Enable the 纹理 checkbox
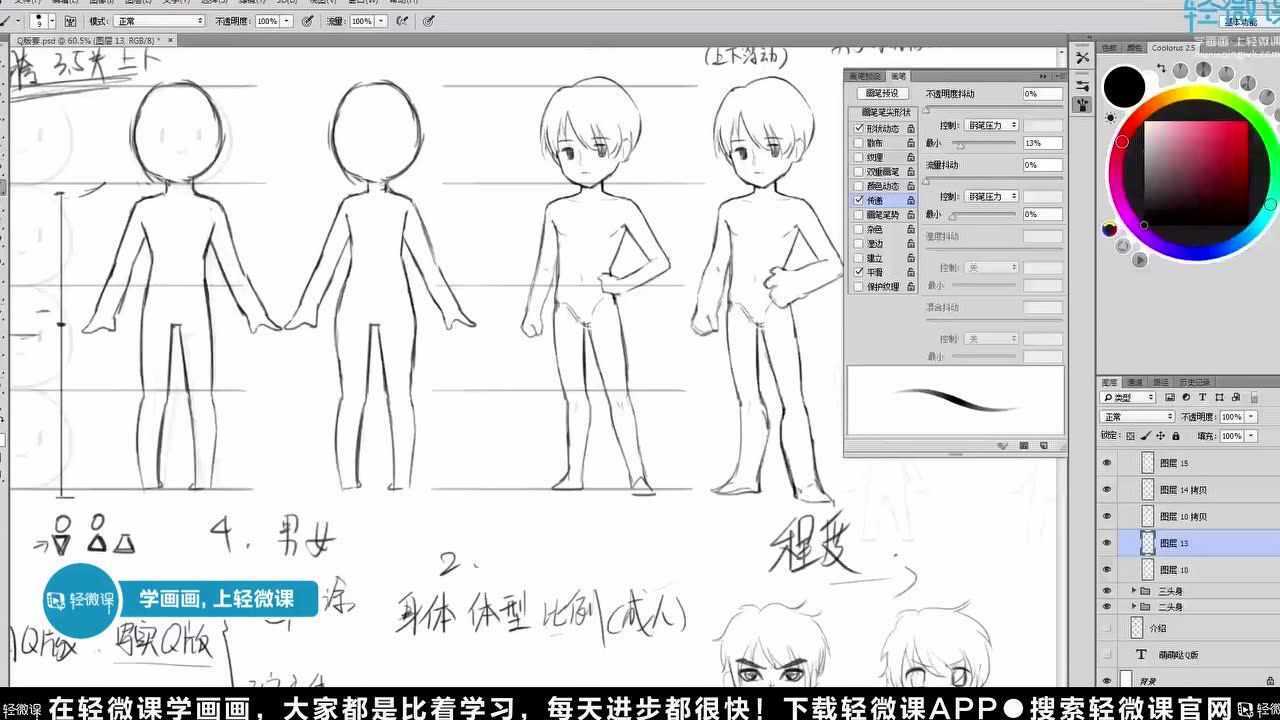1280x720 pixels. coord(858,157)
